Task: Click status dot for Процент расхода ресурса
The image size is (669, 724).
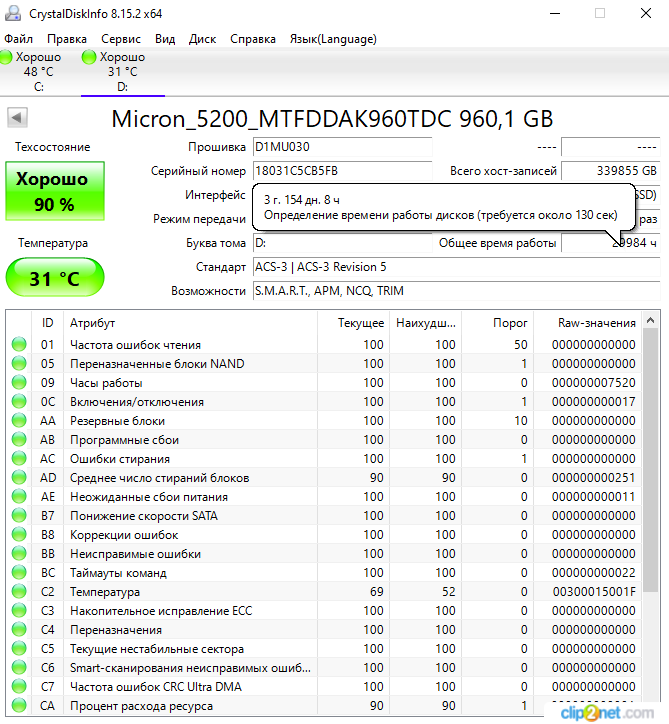Action: 19,706
